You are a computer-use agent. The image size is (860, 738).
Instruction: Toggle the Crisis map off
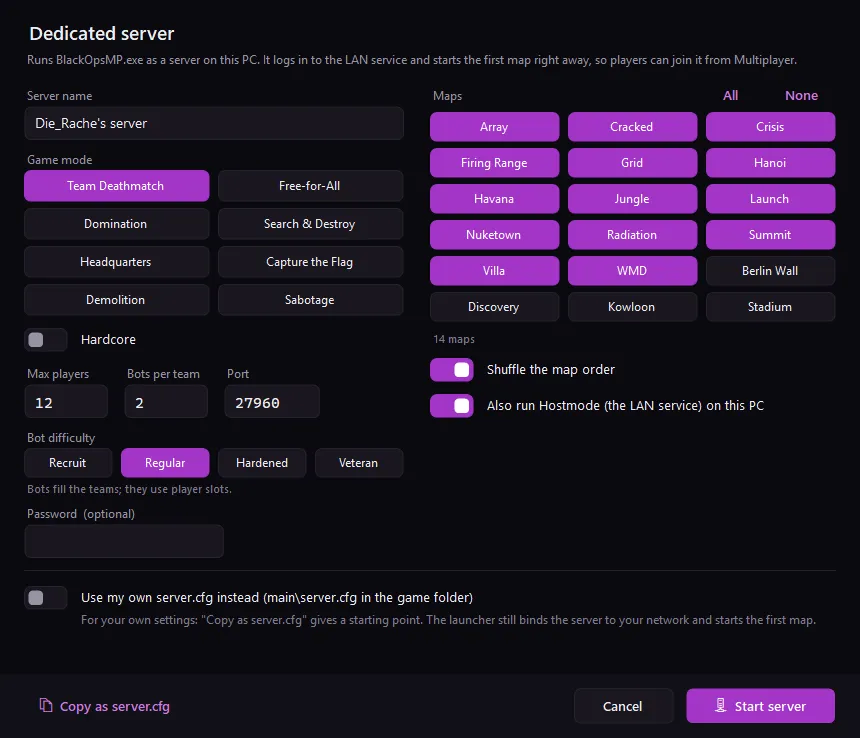click(770, 127)
